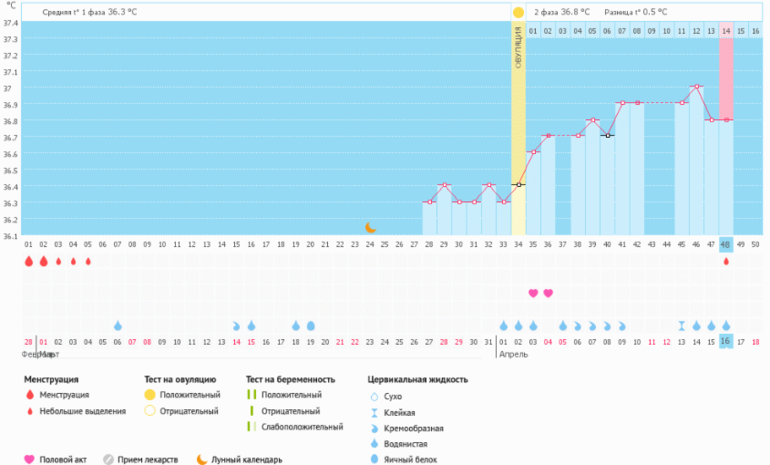Click the yellow ovulation circle above the chart
The image size is (770, 465).
[518, 12]
